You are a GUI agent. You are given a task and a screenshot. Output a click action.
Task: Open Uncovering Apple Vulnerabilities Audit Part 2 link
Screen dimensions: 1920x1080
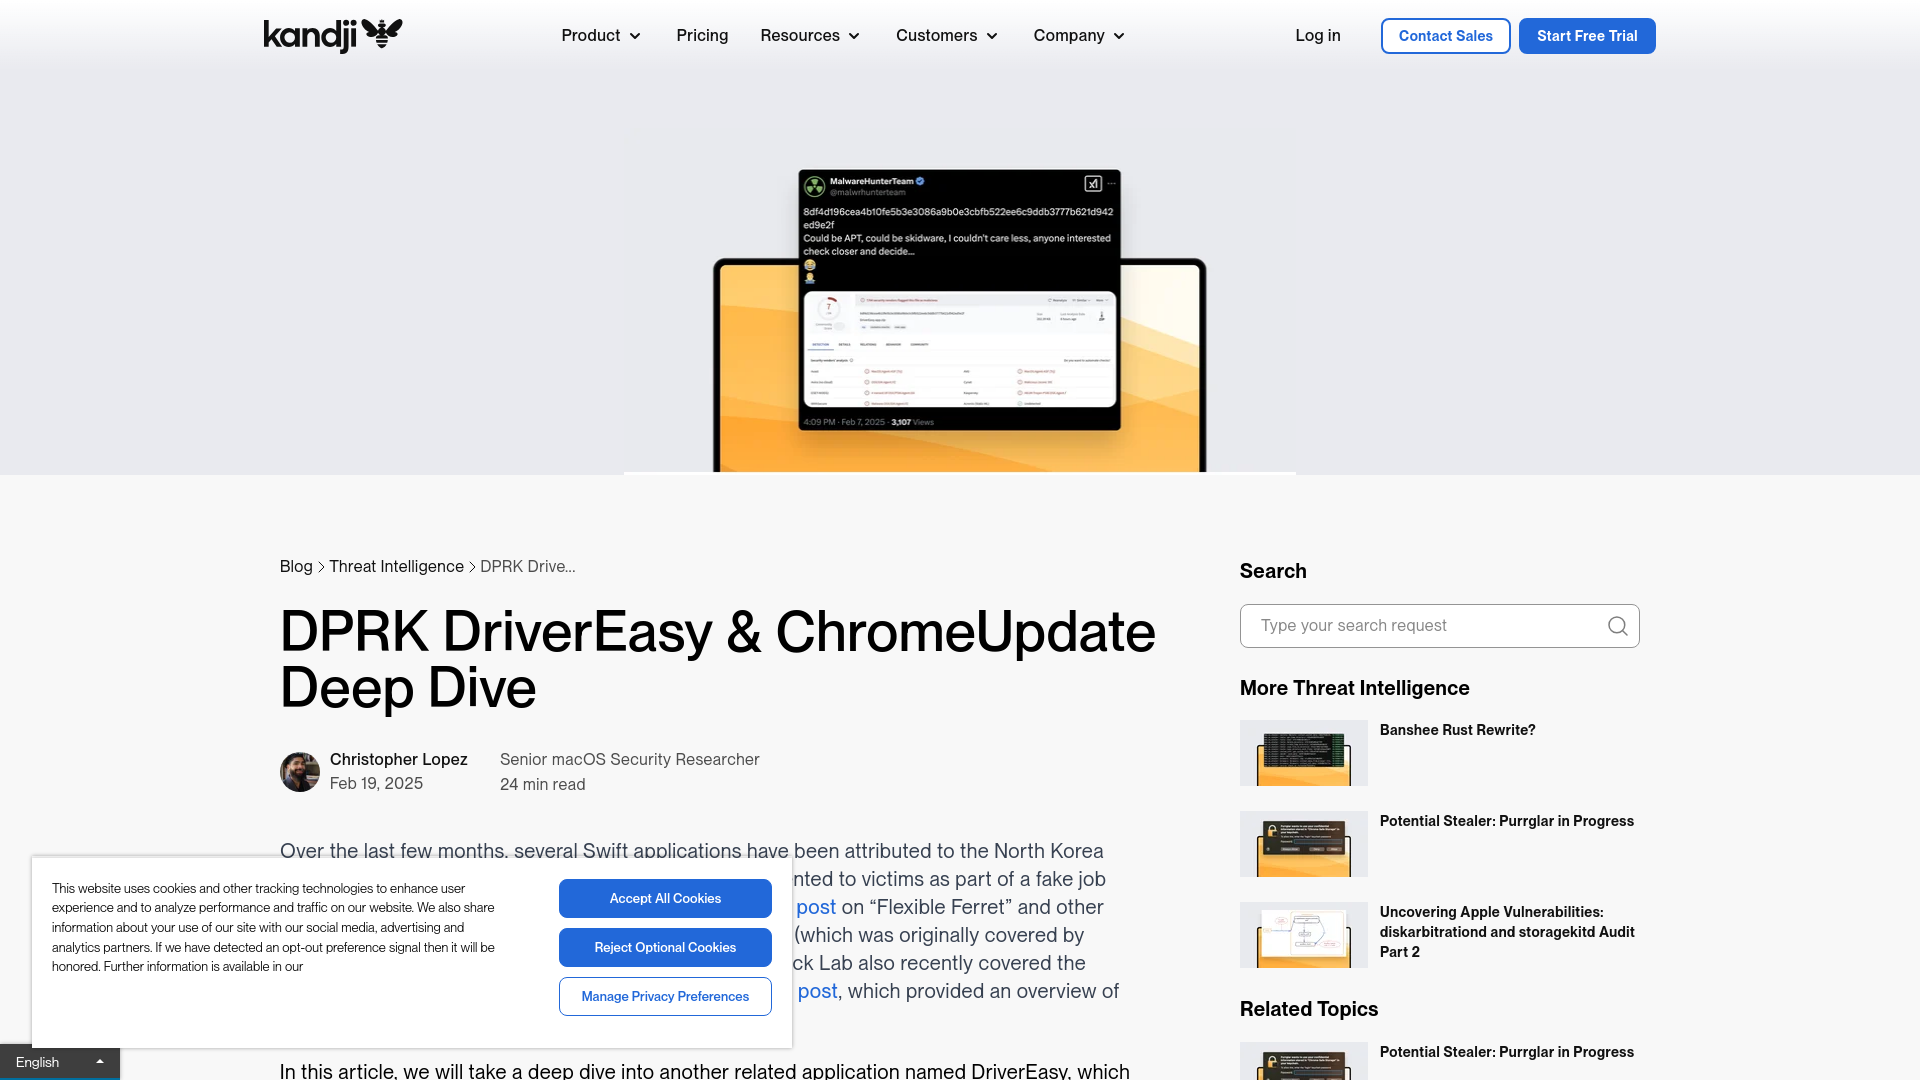click(1507, 932)
